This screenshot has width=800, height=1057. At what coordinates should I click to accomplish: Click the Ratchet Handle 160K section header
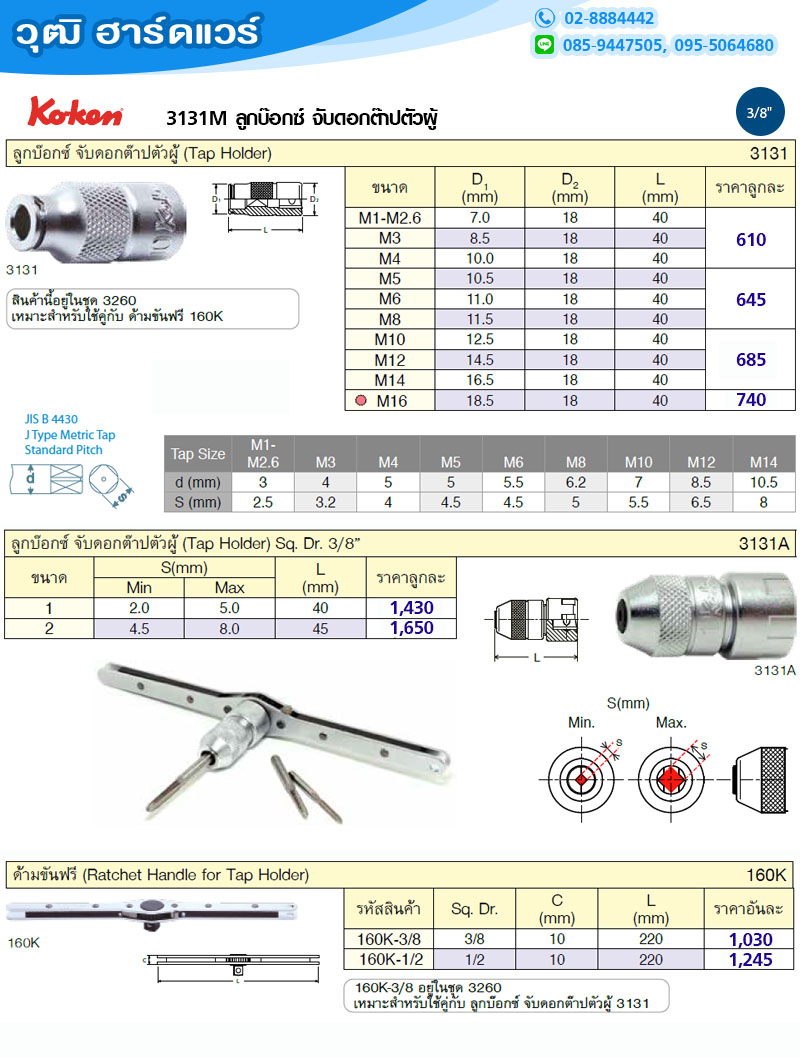tap(400, 874)
